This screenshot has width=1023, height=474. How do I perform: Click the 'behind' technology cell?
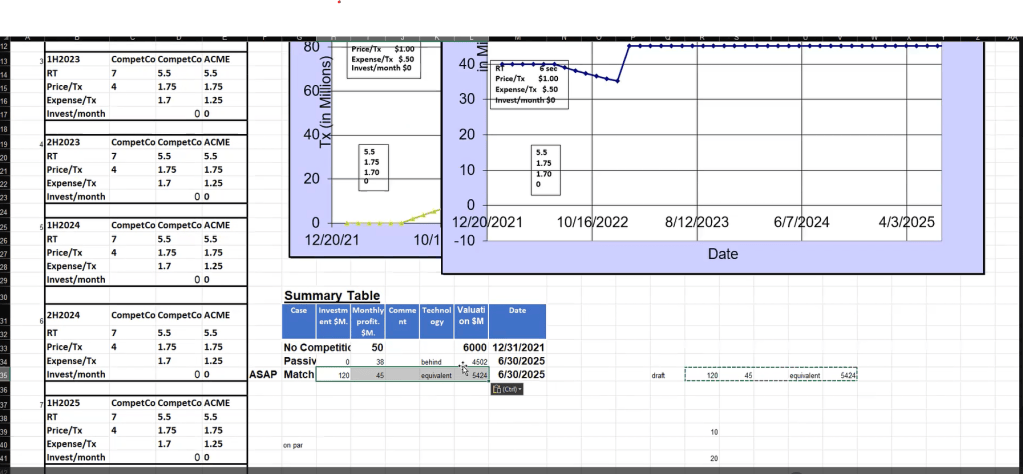pos(436,362)
